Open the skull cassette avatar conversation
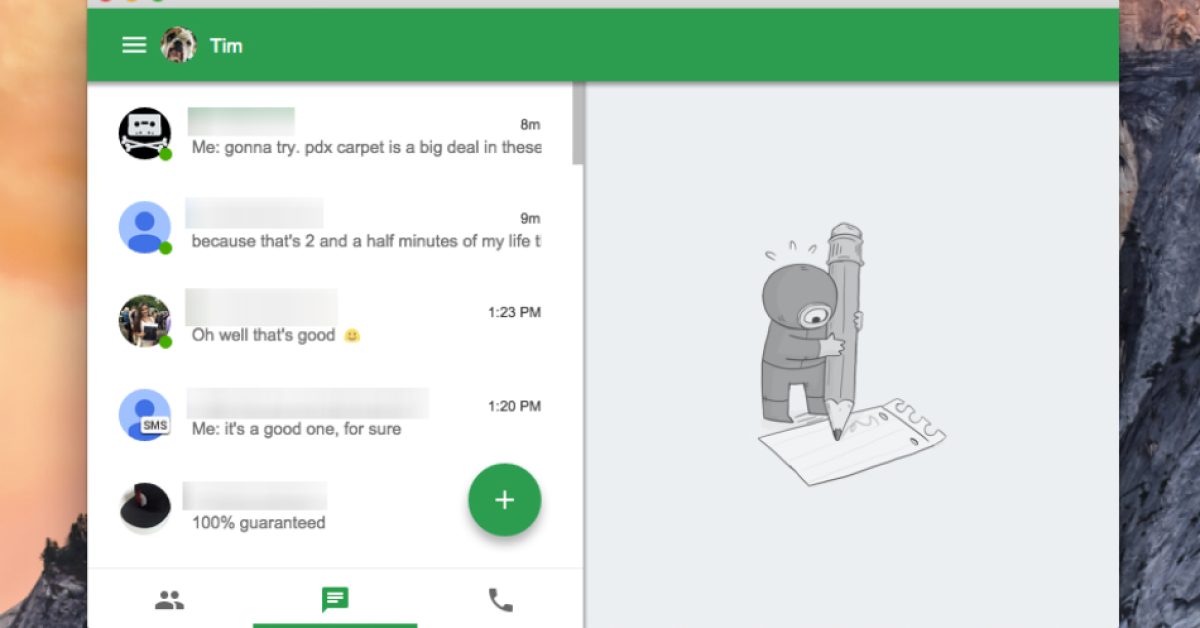The height and width of the screenshot is (628, 1200). tap(145, 133)
